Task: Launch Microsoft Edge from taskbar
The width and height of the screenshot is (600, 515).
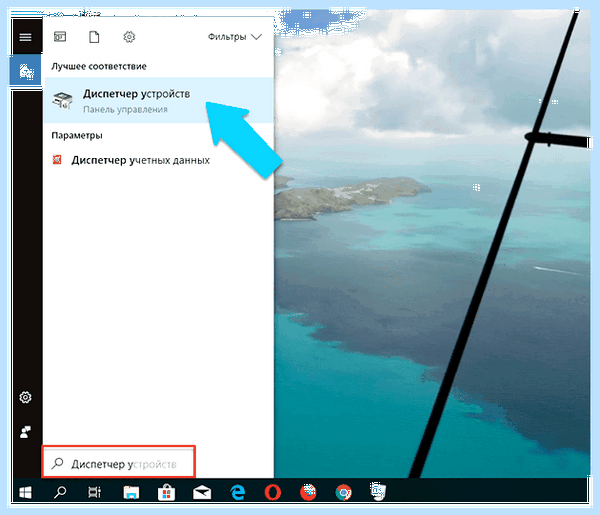Action: (x=238, y=492)
